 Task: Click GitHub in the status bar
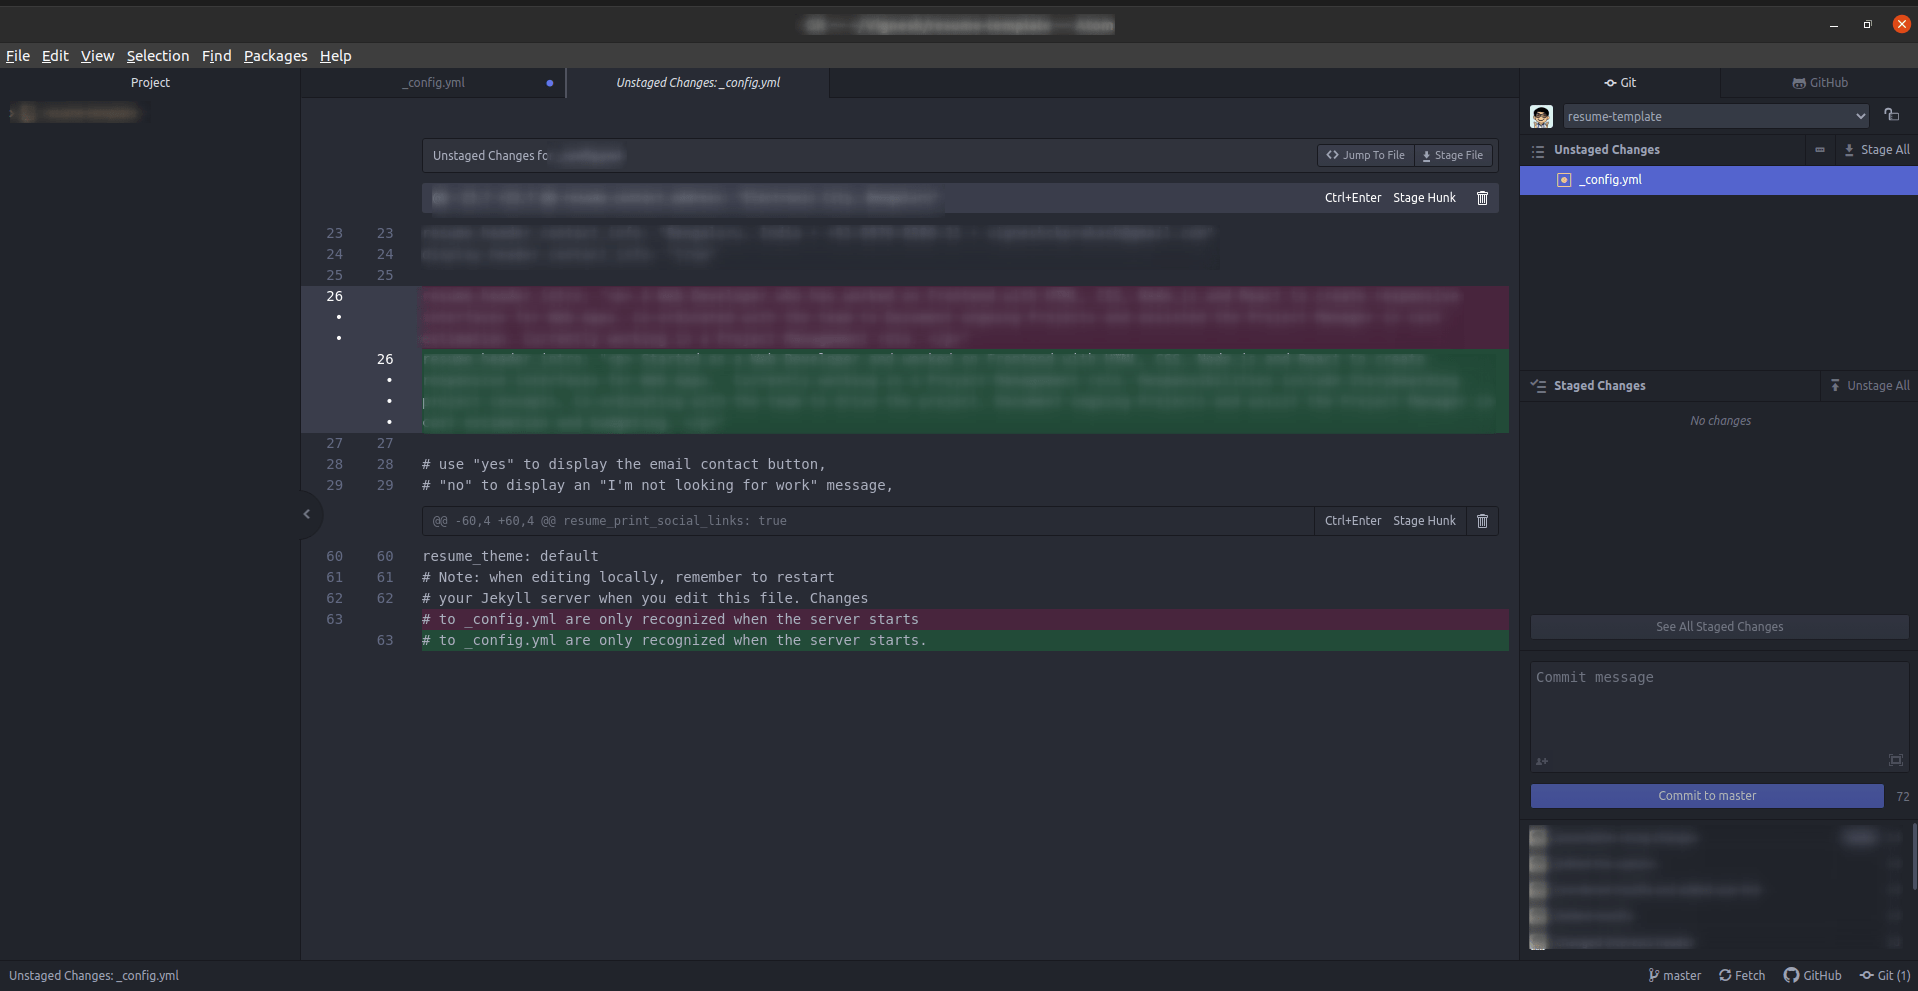pos(1812,976)
